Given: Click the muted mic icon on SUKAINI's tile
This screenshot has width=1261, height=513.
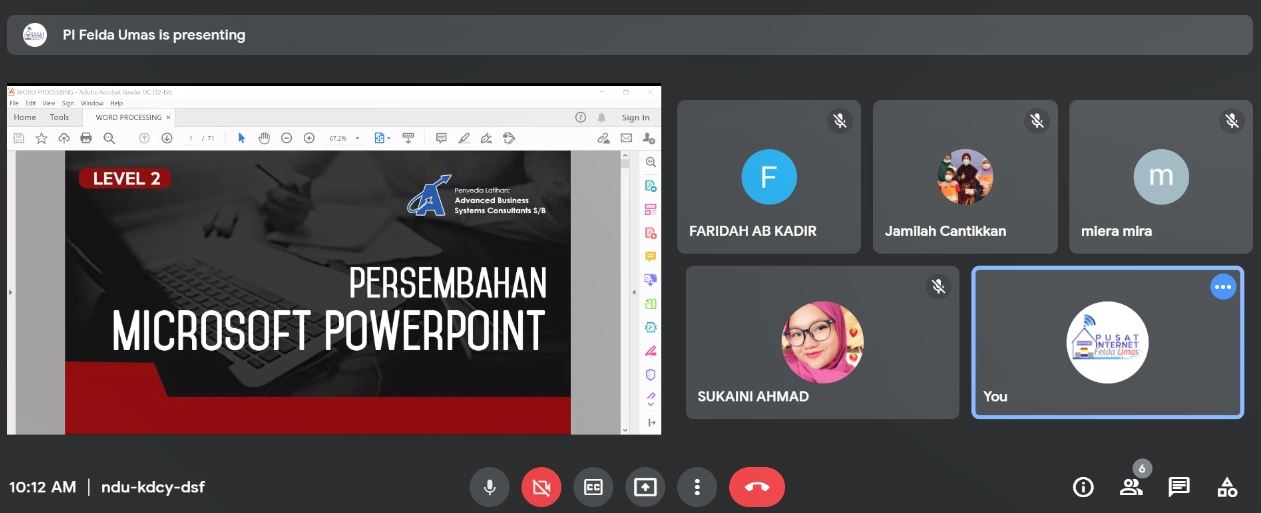Looking at the screenshot, I should click(x=938, y=287).
